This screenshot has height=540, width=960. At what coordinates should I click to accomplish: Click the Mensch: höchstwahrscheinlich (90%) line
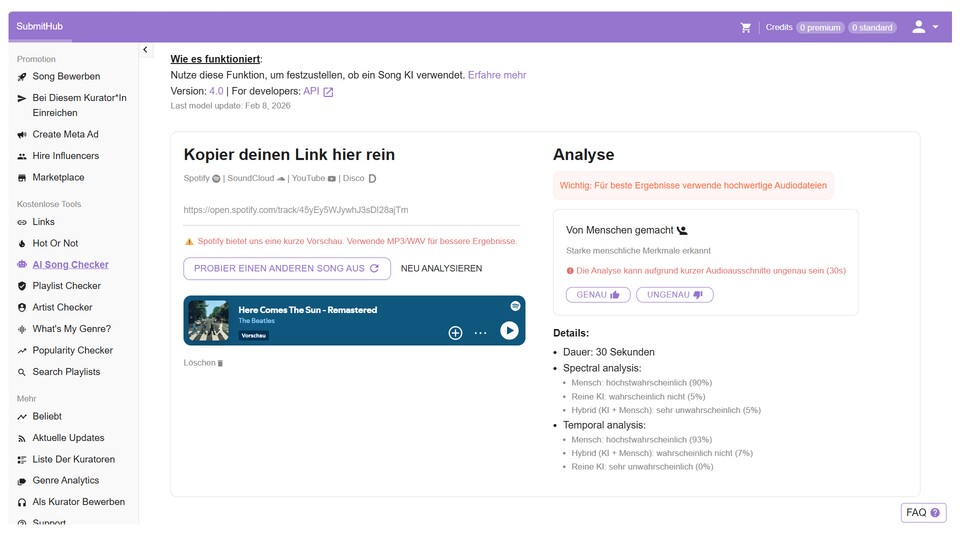641,383
